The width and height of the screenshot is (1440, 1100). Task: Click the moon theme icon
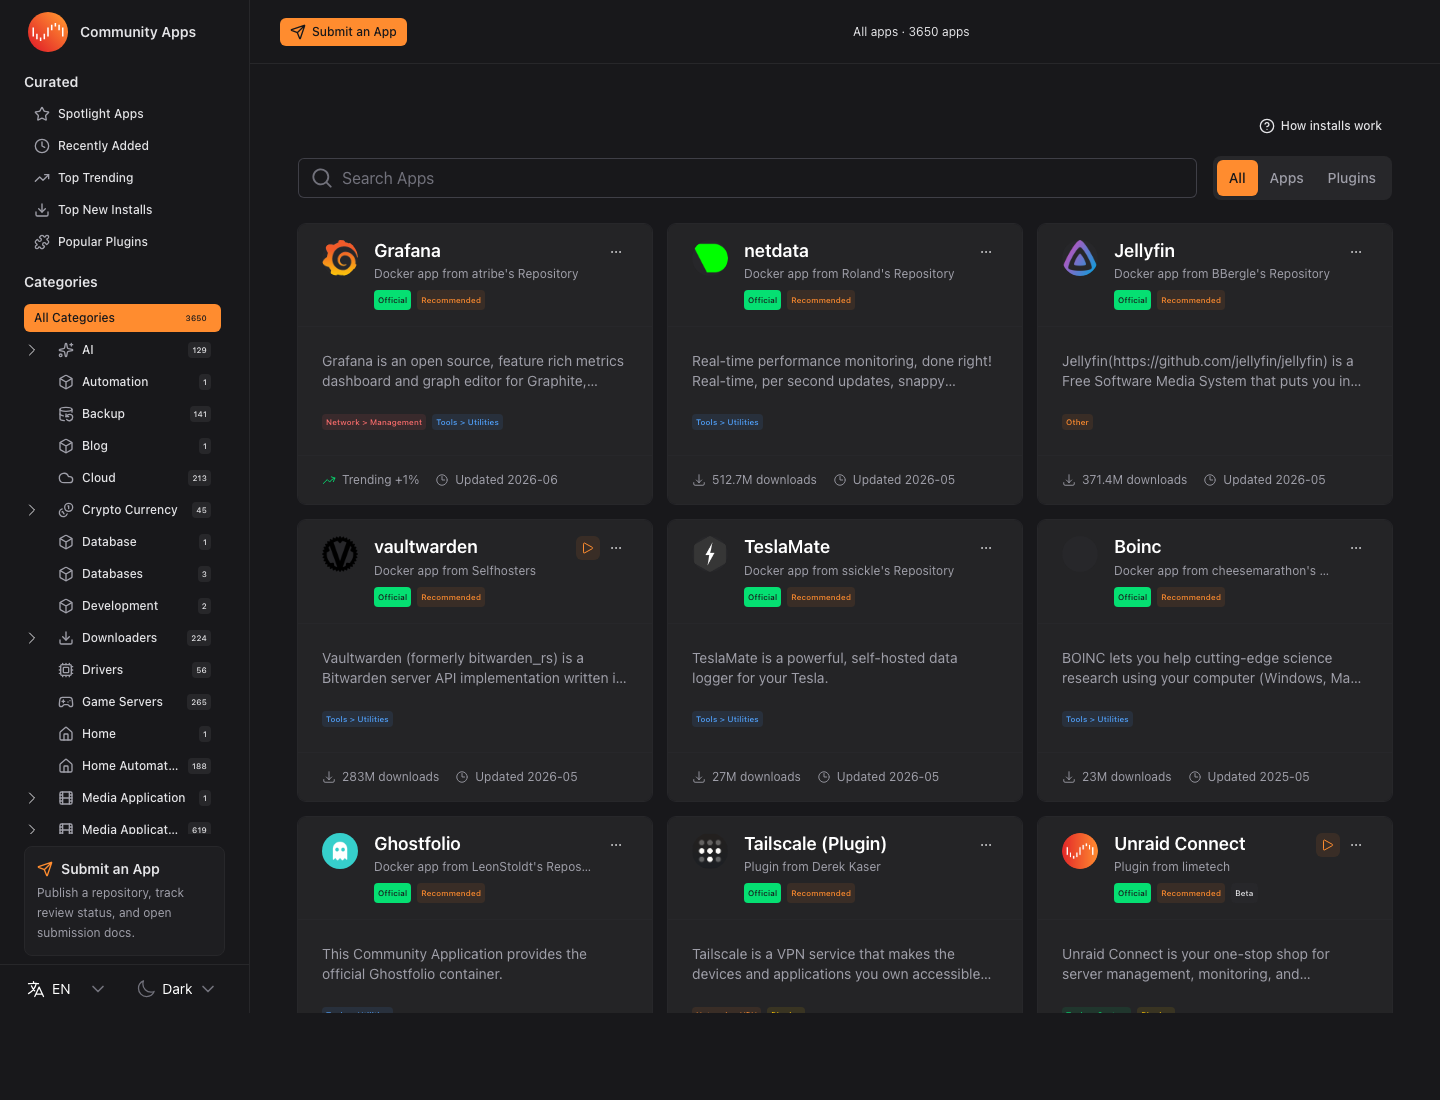(146, 989)
